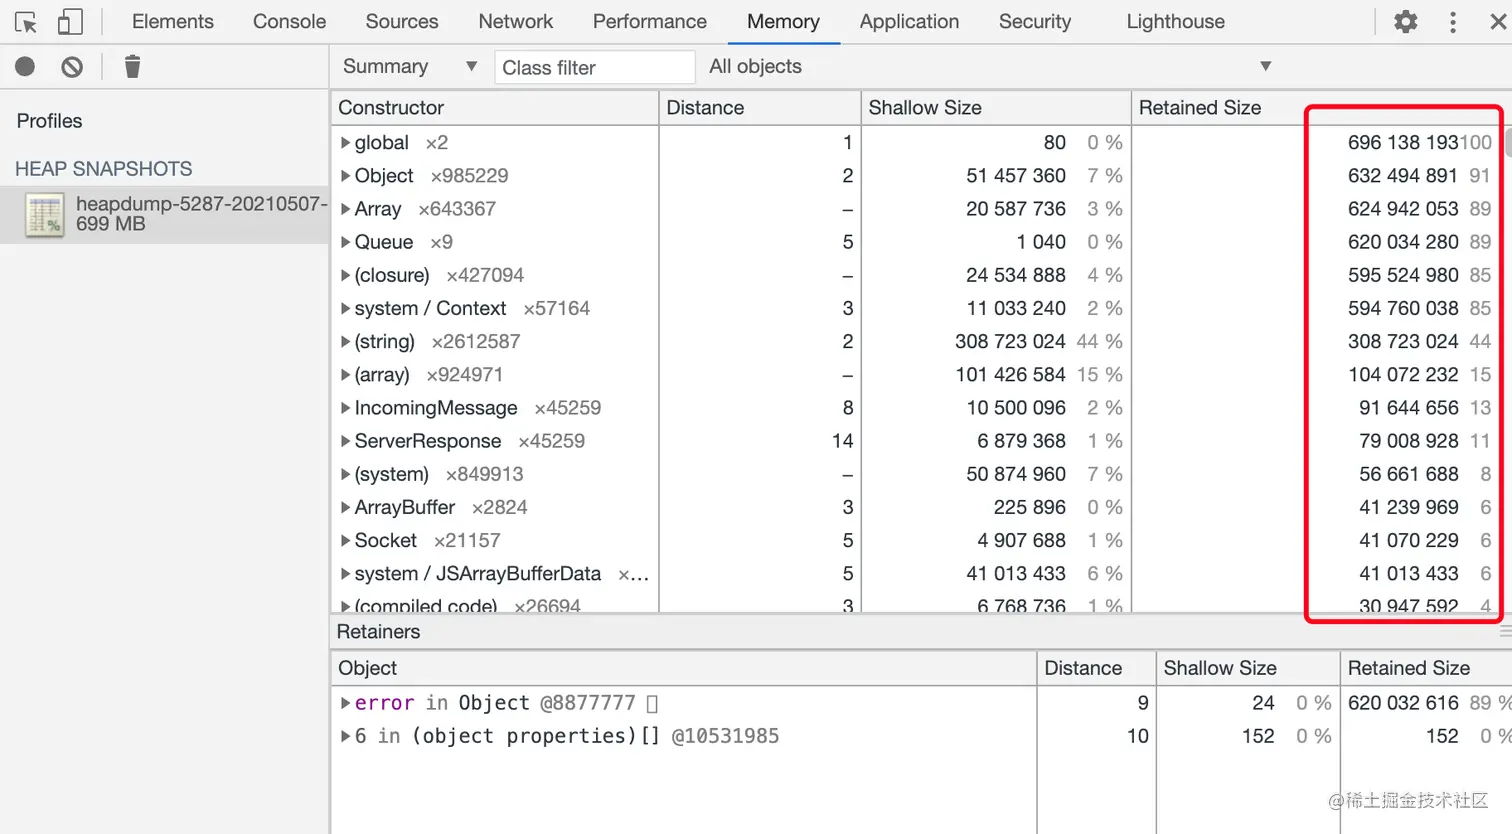Screen dimensions: 1512x834
Task: Take heap snapshot with the record button
Action: pos(25,67)
